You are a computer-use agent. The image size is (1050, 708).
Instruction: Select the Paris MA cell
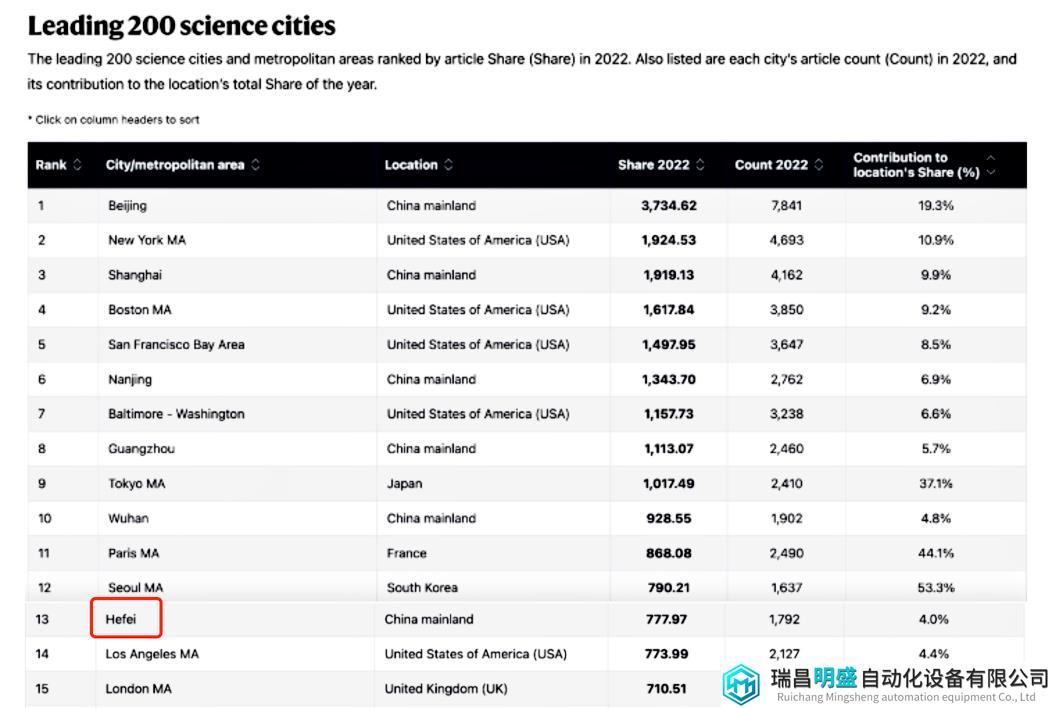click(133, 553)
